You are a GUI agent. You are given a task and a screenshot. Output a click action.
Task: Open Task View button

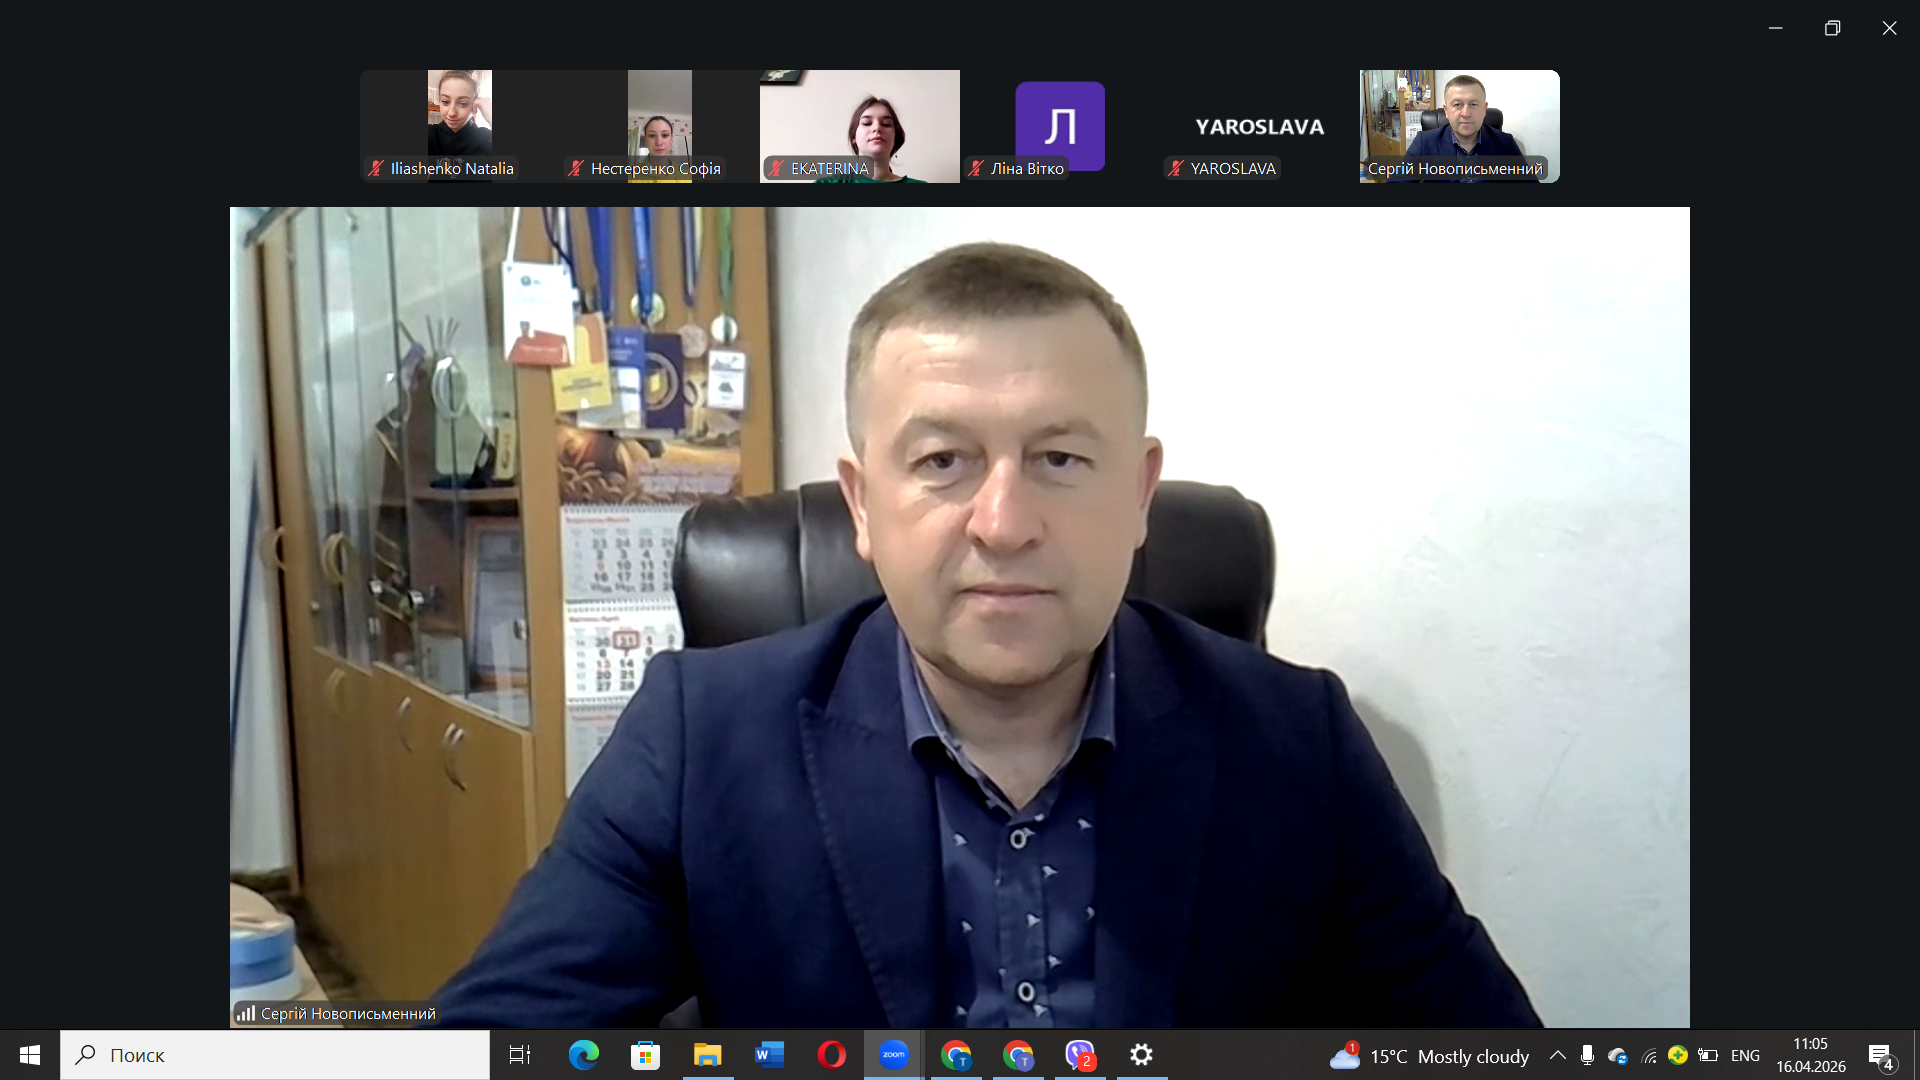(x=520, y=1055)
